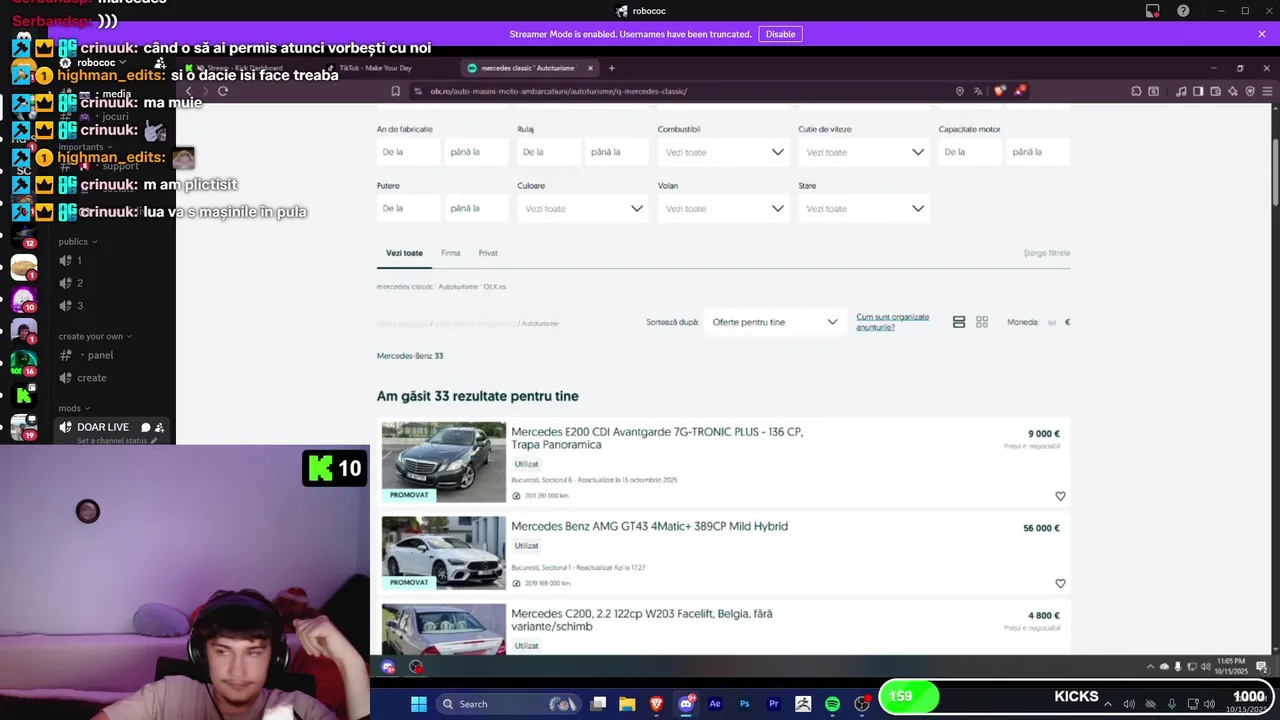
Task: Launch After Effects from taskbar
Action: tap(715, 704)
